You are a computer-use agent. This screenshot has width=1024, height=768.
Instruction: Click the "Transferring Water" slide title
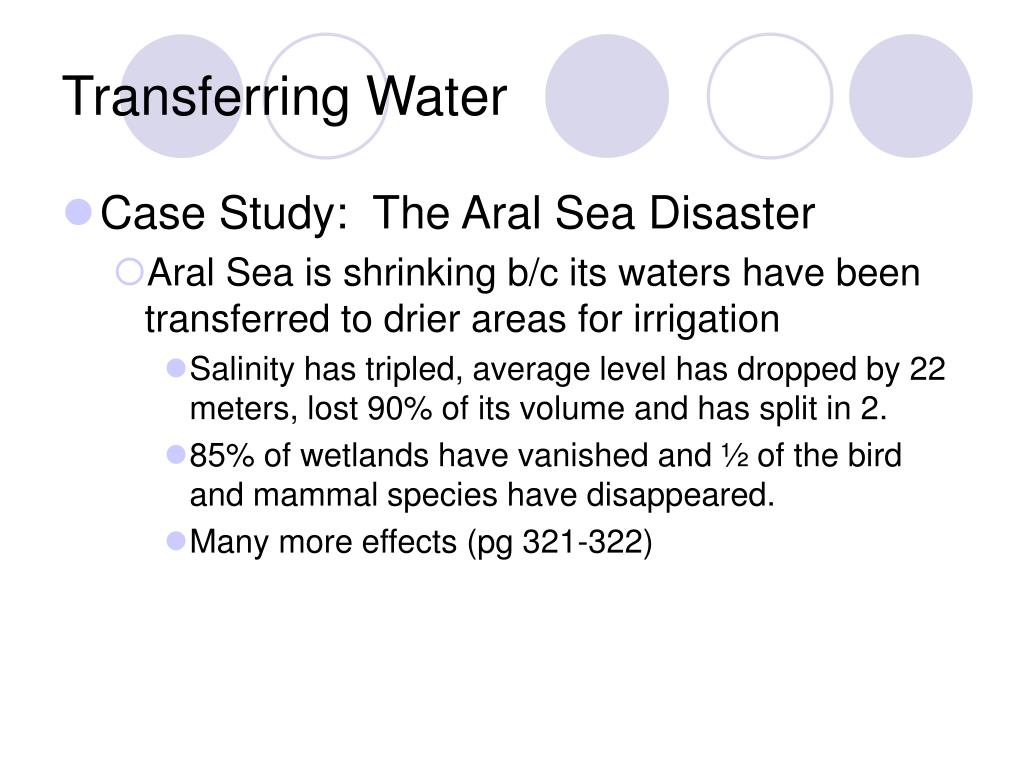[x=285, y=97]
